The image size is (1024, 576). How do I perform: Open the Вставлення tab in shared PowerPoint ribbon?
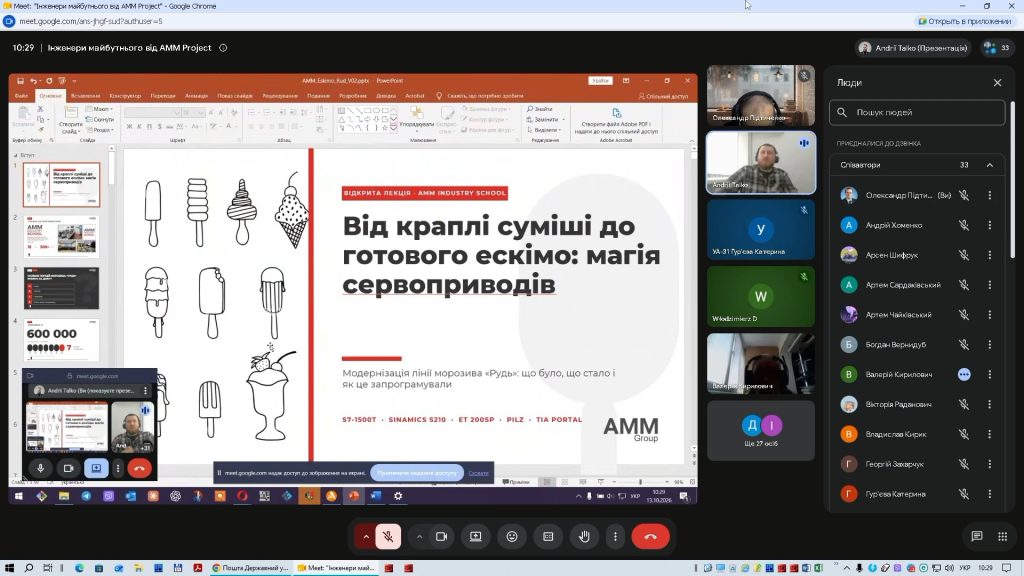[x=86, y=96]
